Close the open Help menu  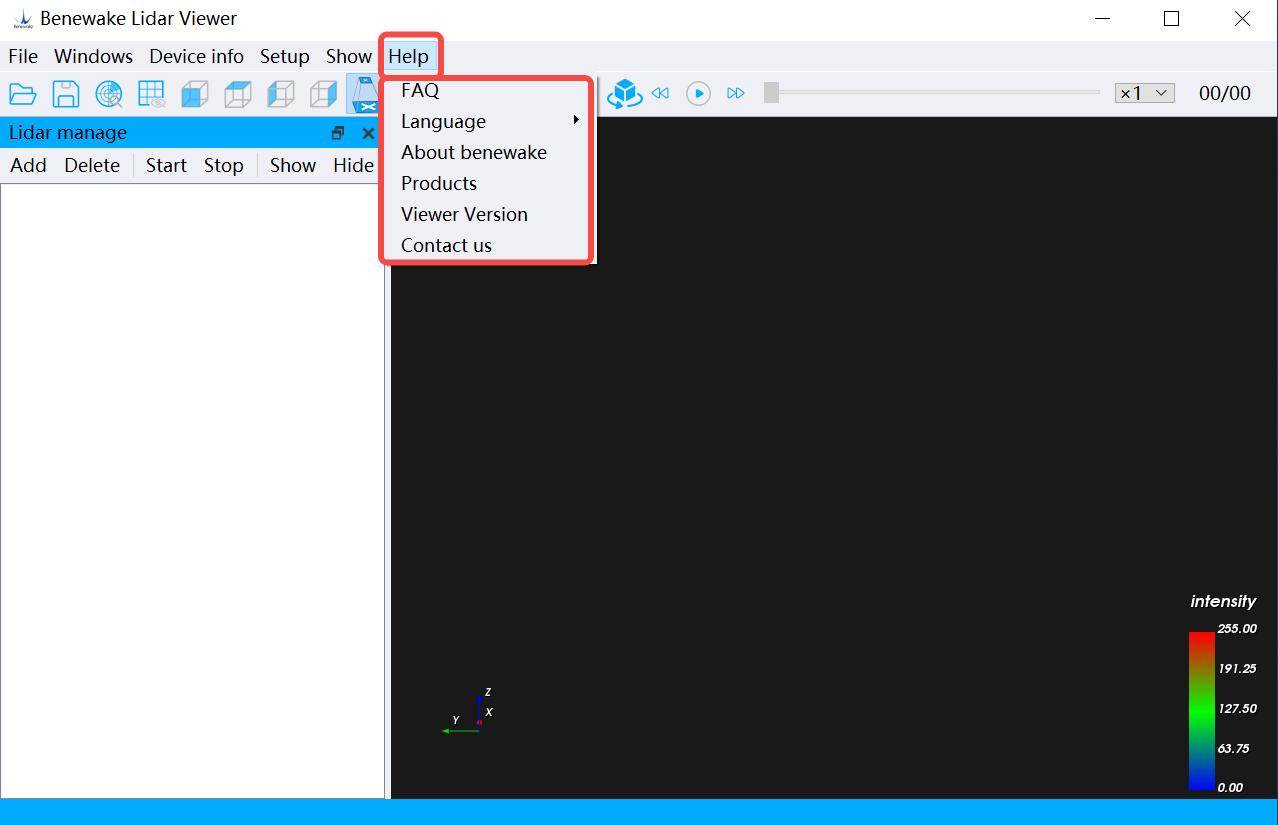409,56
